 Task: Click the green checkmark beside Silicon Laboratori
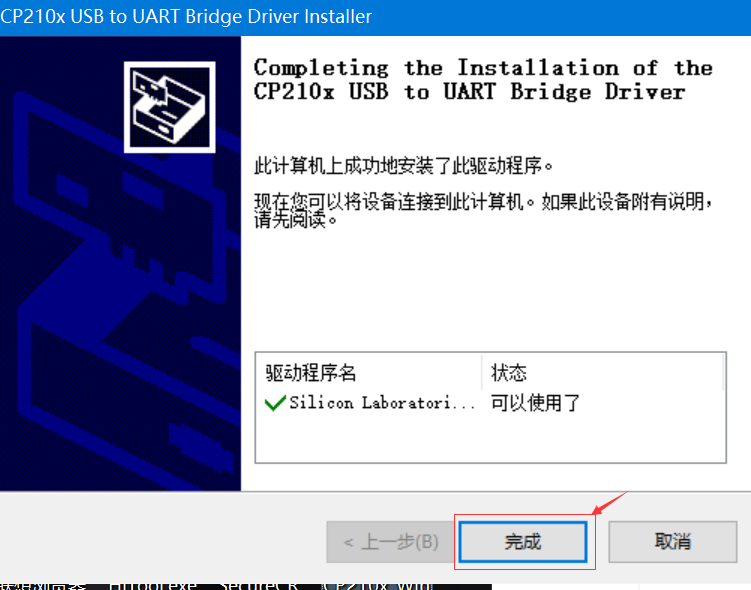(275, 403)
